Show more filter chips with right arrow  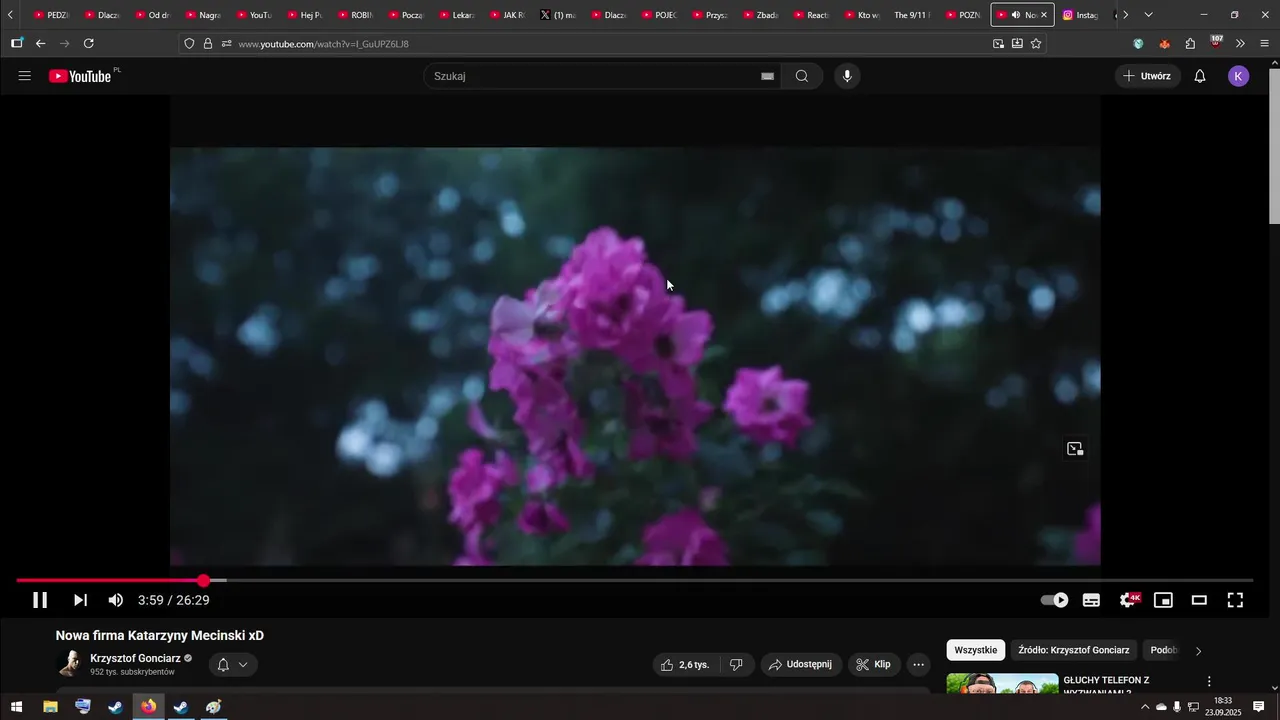click(x=1199, y=651)
